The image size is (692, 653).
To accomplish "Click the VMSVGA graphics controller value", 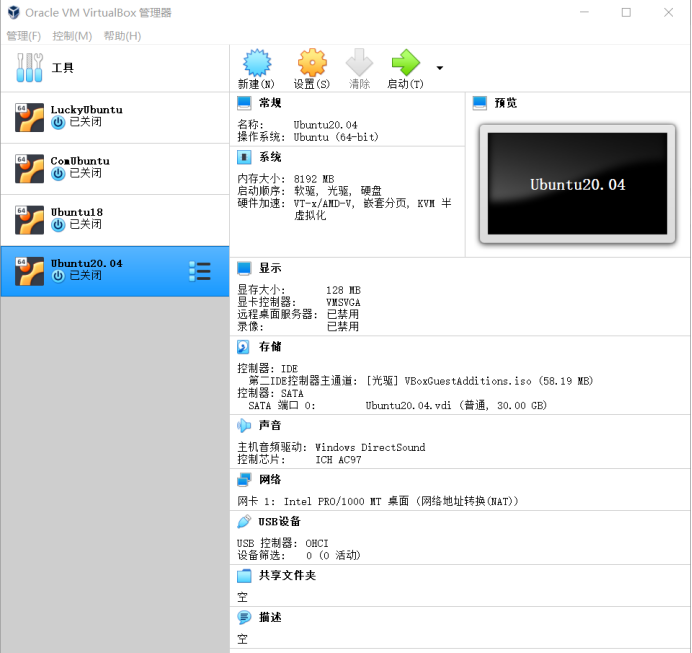I will (x=343, y=302).
